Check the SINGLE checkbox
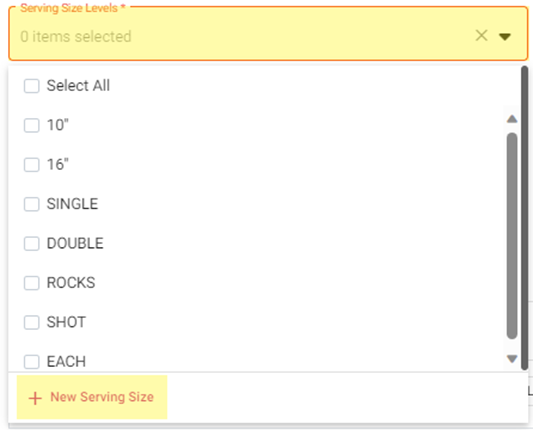 pos(32,204)
